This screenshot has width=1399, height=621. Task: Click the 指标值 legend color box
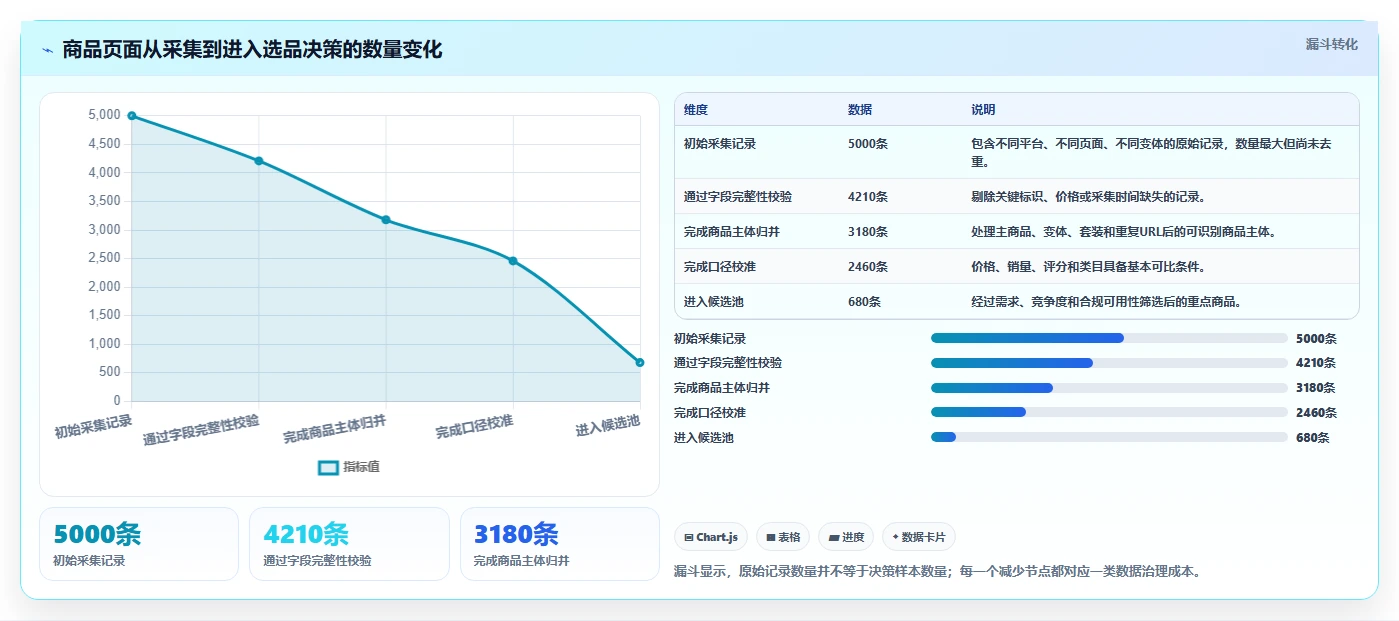(328, 467)
